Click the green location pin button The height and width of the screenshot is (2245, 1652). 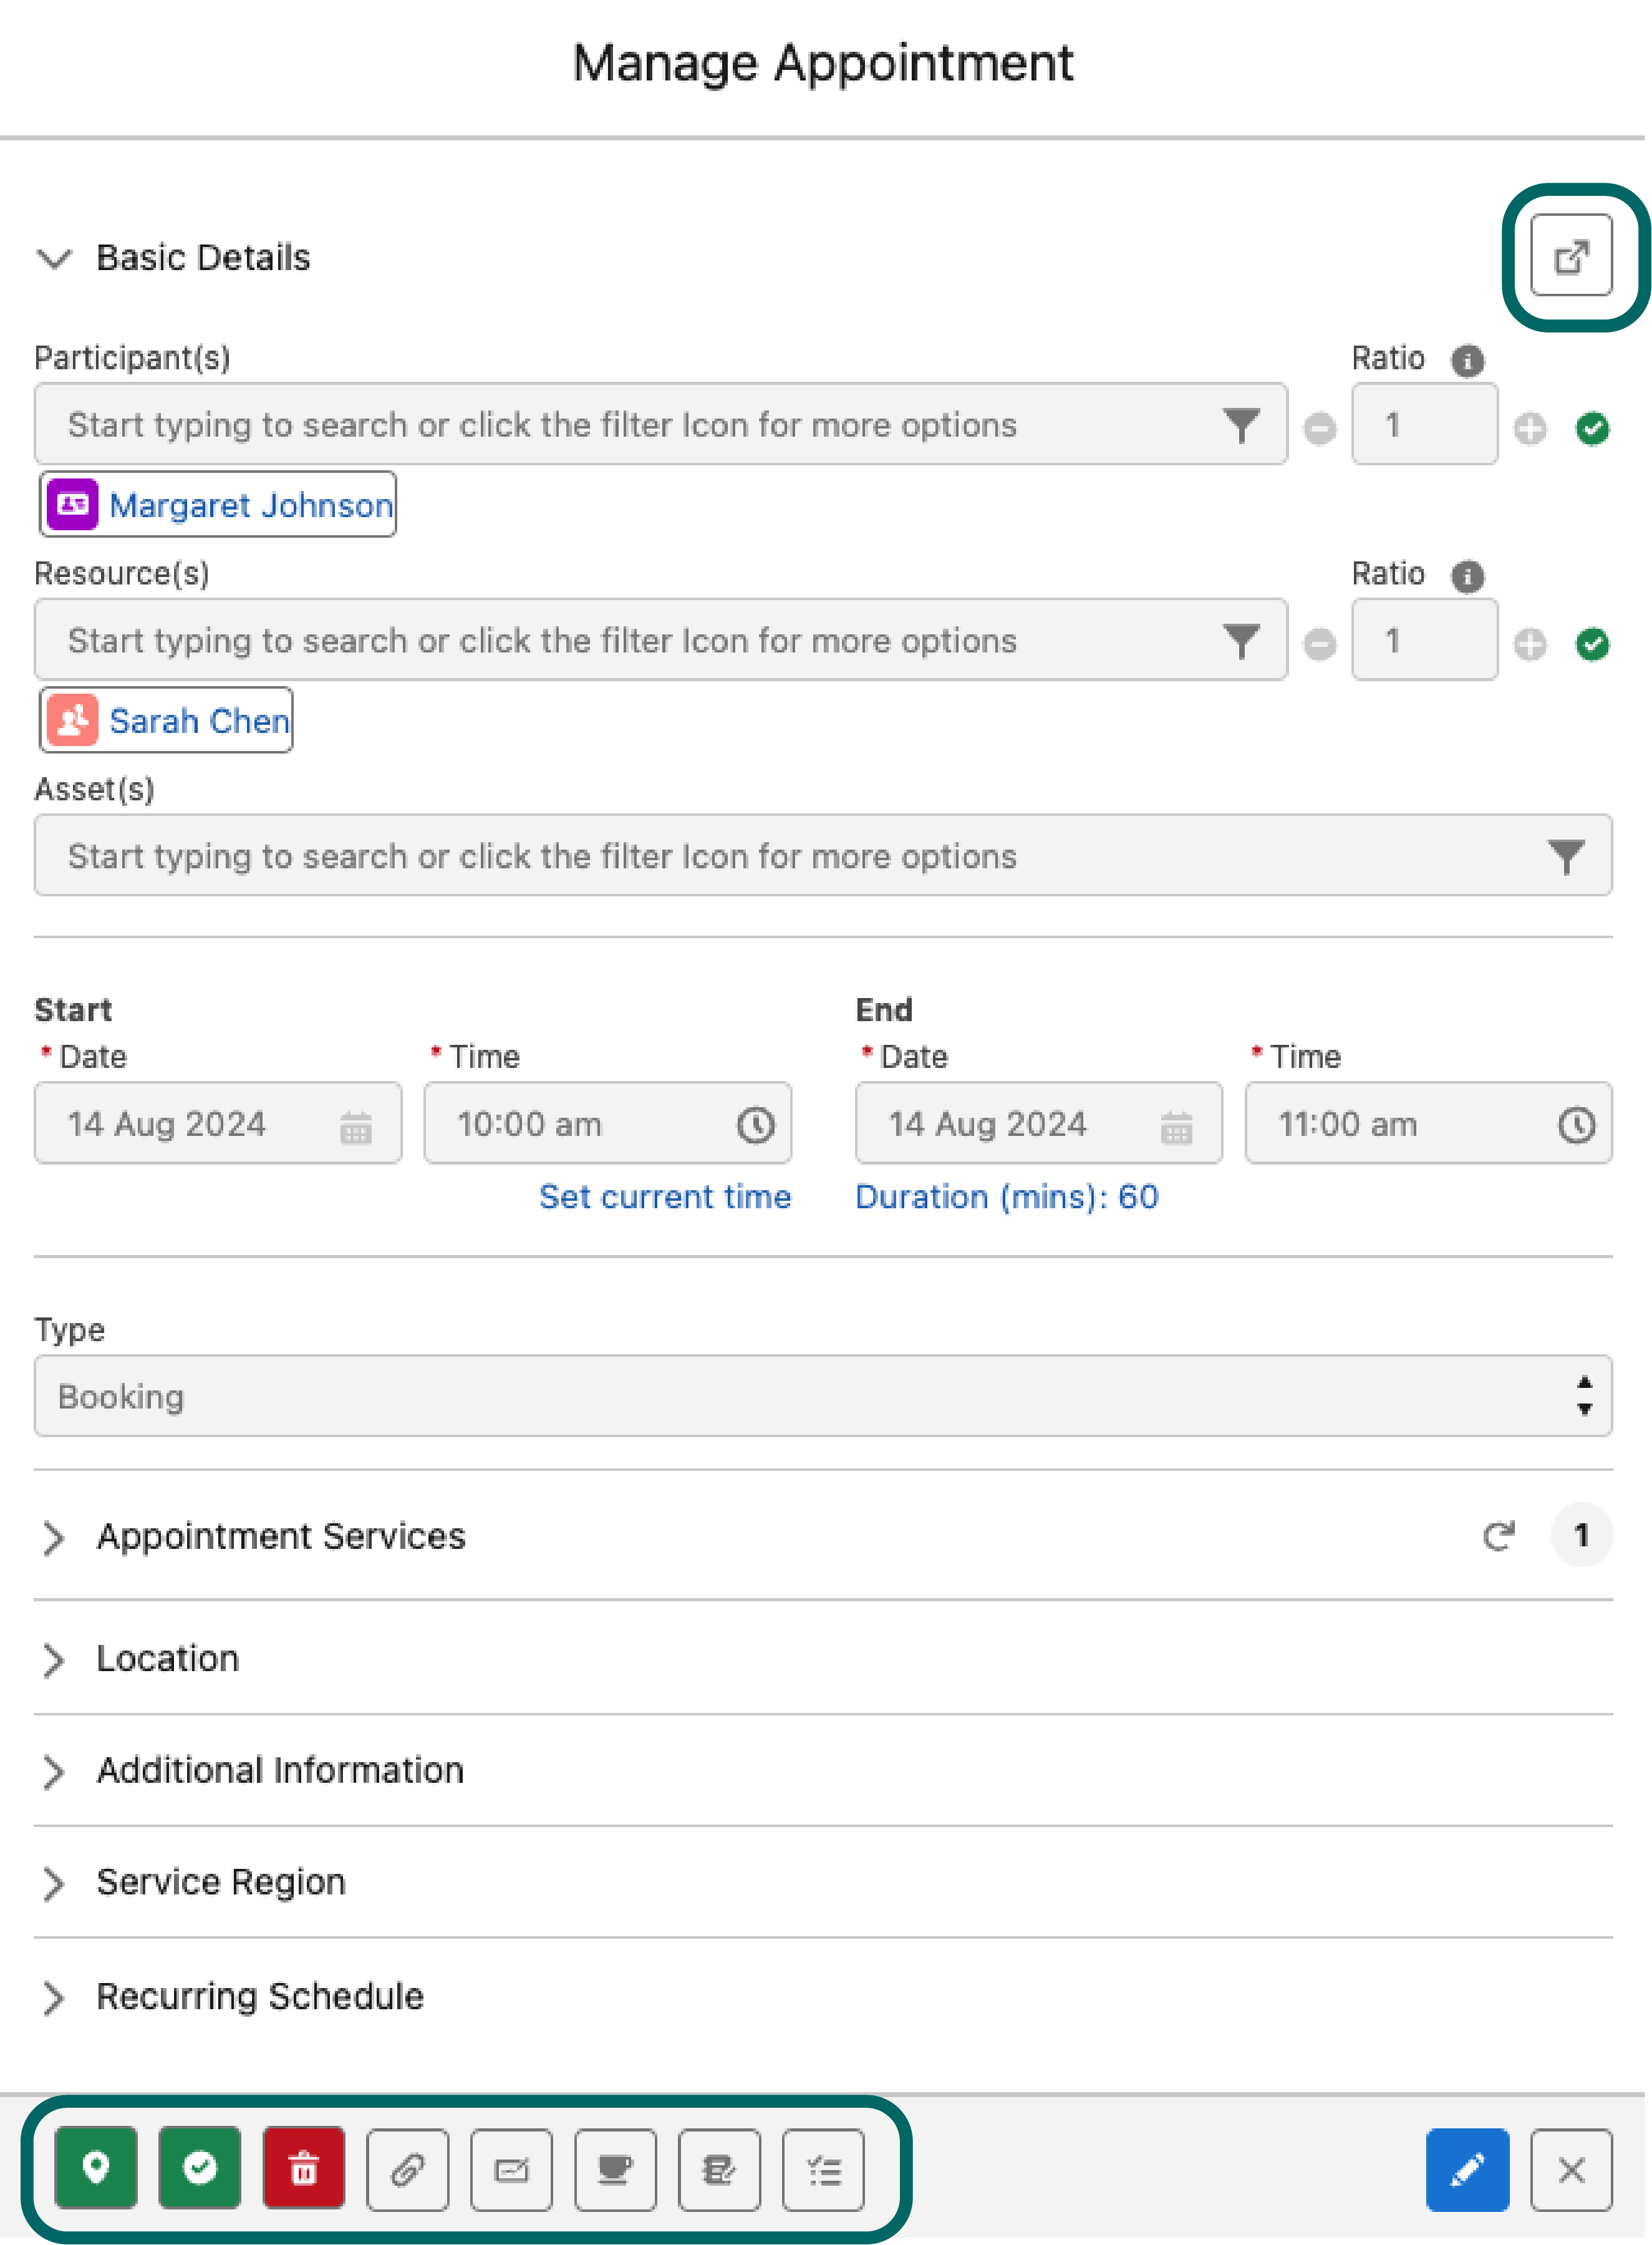coord(96,2168)
